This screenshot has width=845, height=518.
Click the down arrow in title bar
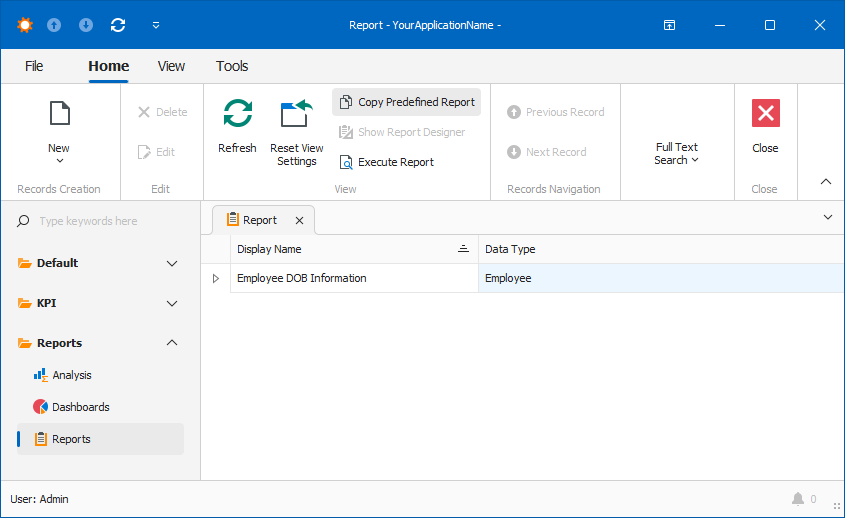point(86,25)
